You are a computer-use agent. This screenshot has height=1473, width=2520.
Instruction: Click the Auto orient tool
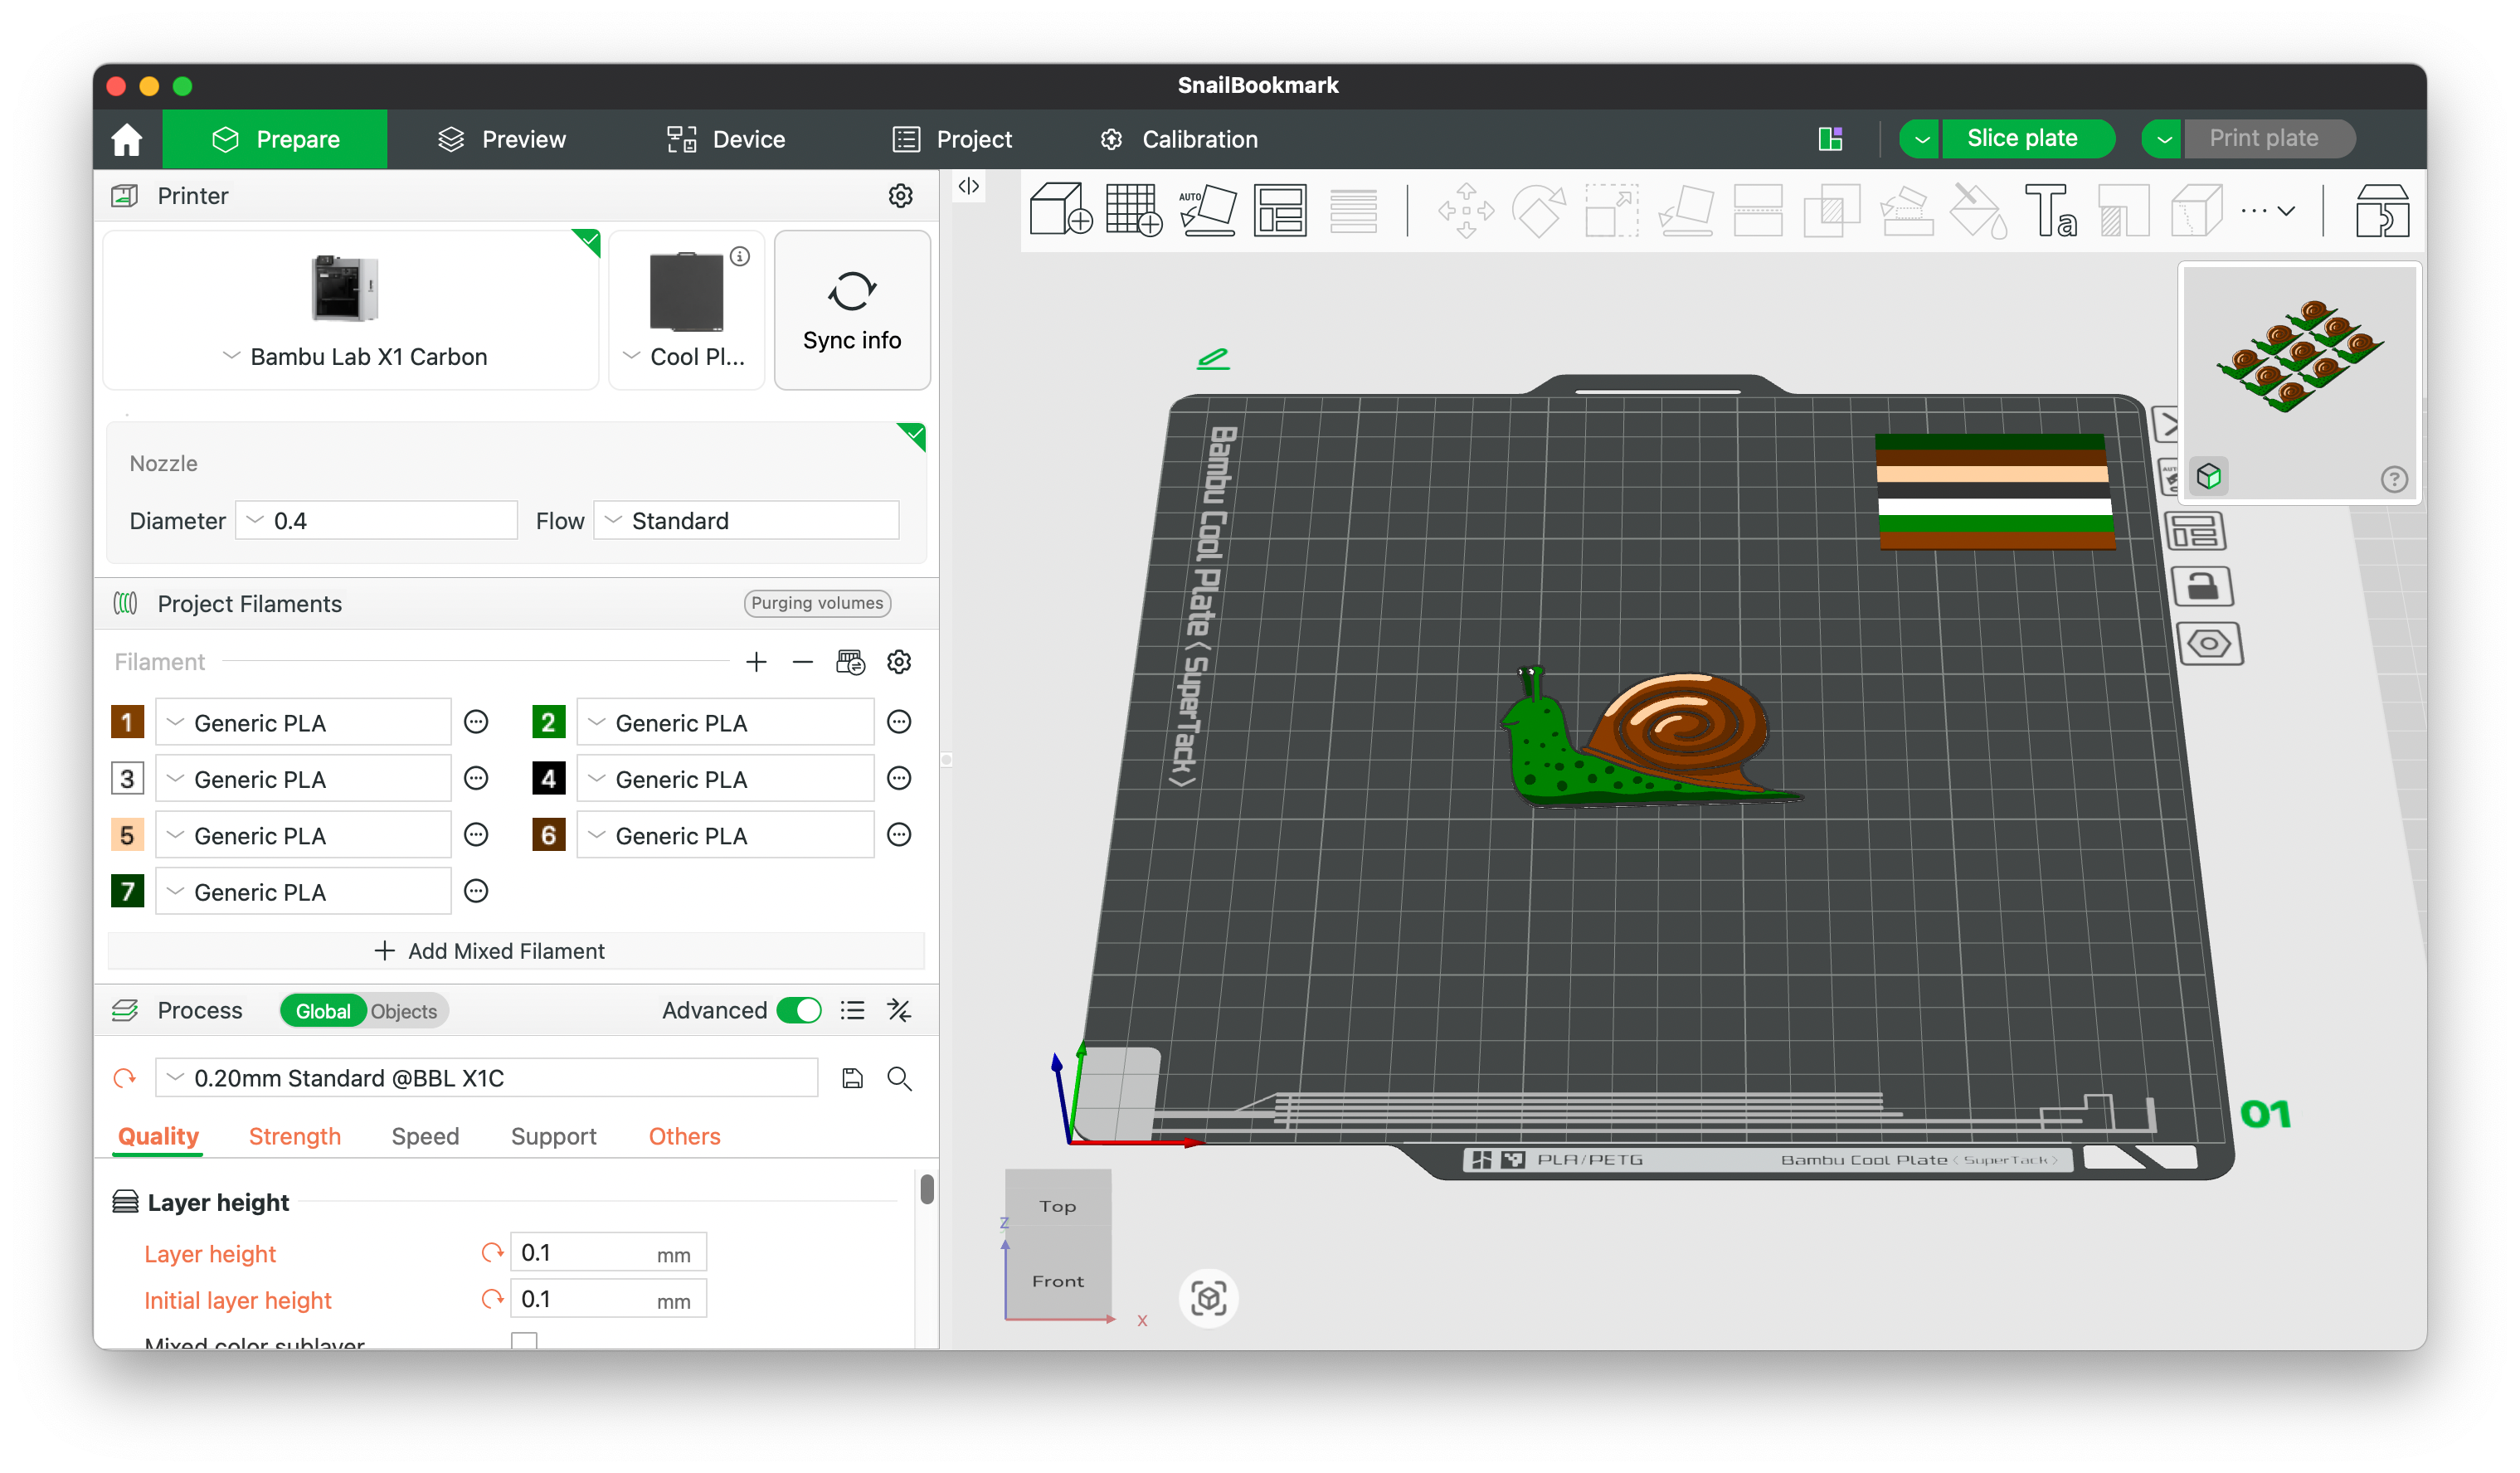1207,210
